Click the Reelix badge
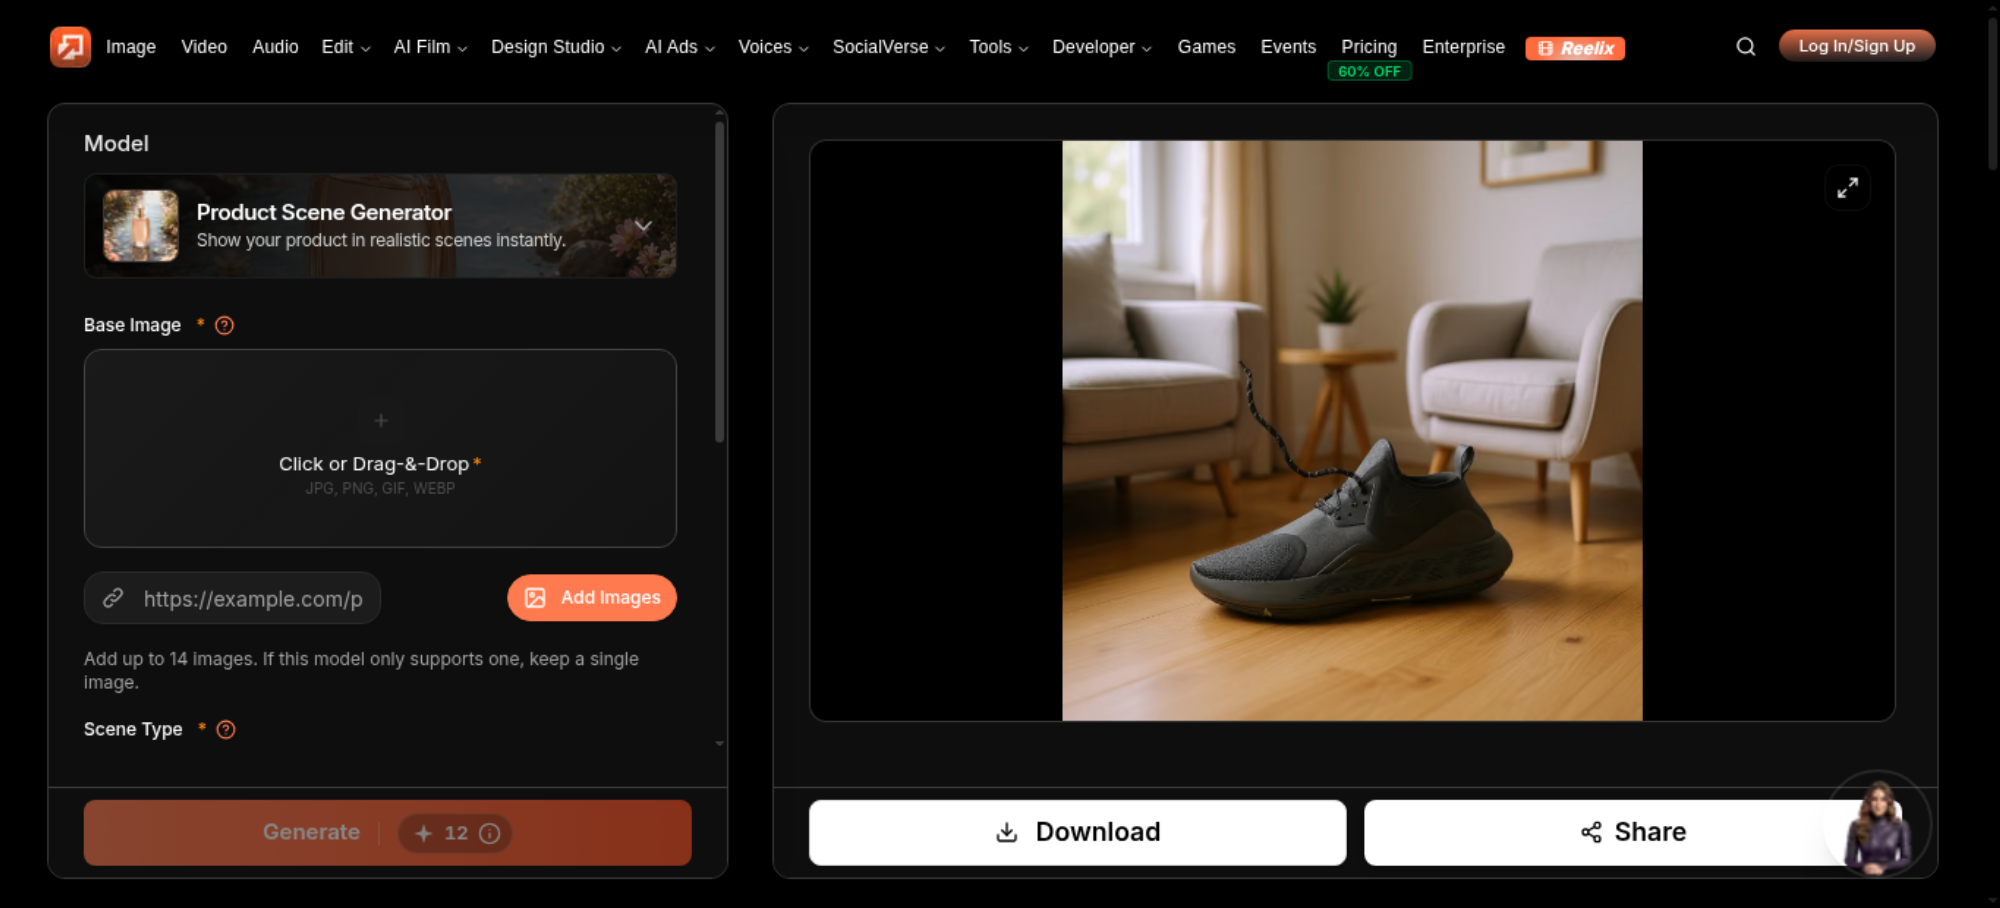 1574,48
